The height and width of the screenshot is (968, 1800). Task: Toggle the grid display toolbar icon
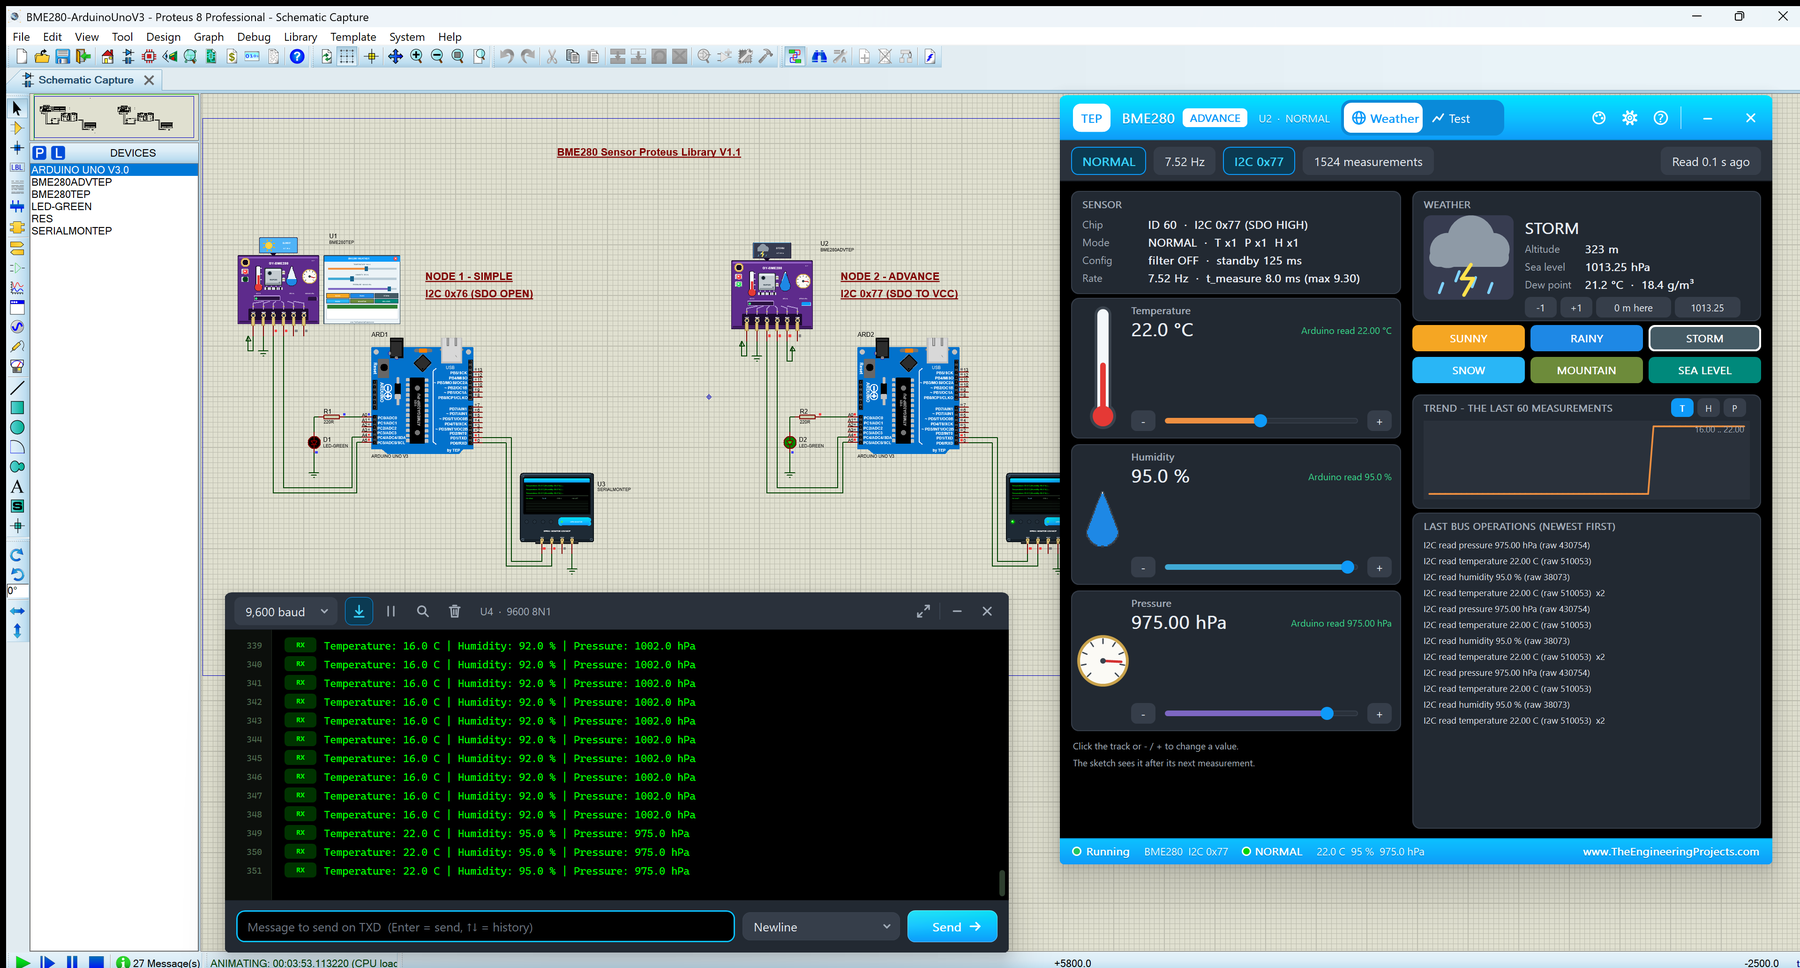[347, 57]
